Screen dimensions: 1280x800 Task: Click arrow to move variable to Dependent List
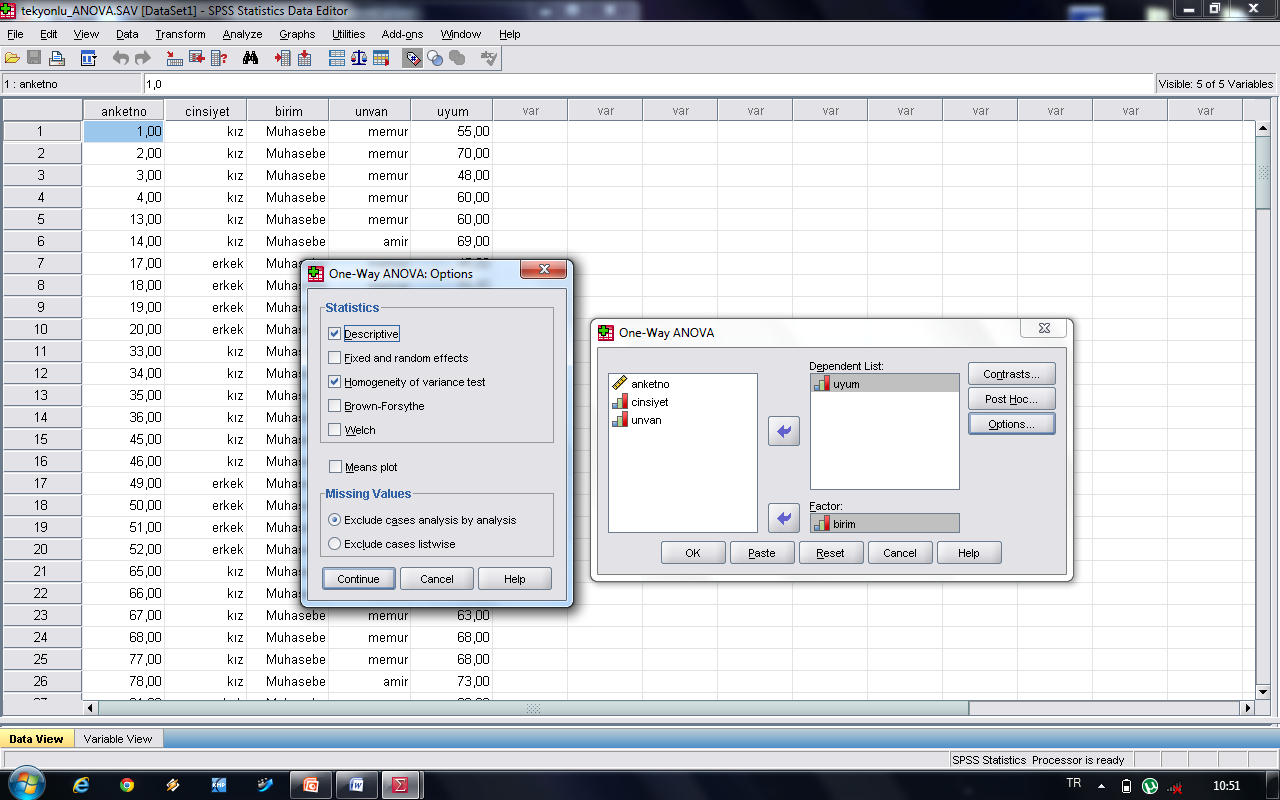[x=784, y=431]
